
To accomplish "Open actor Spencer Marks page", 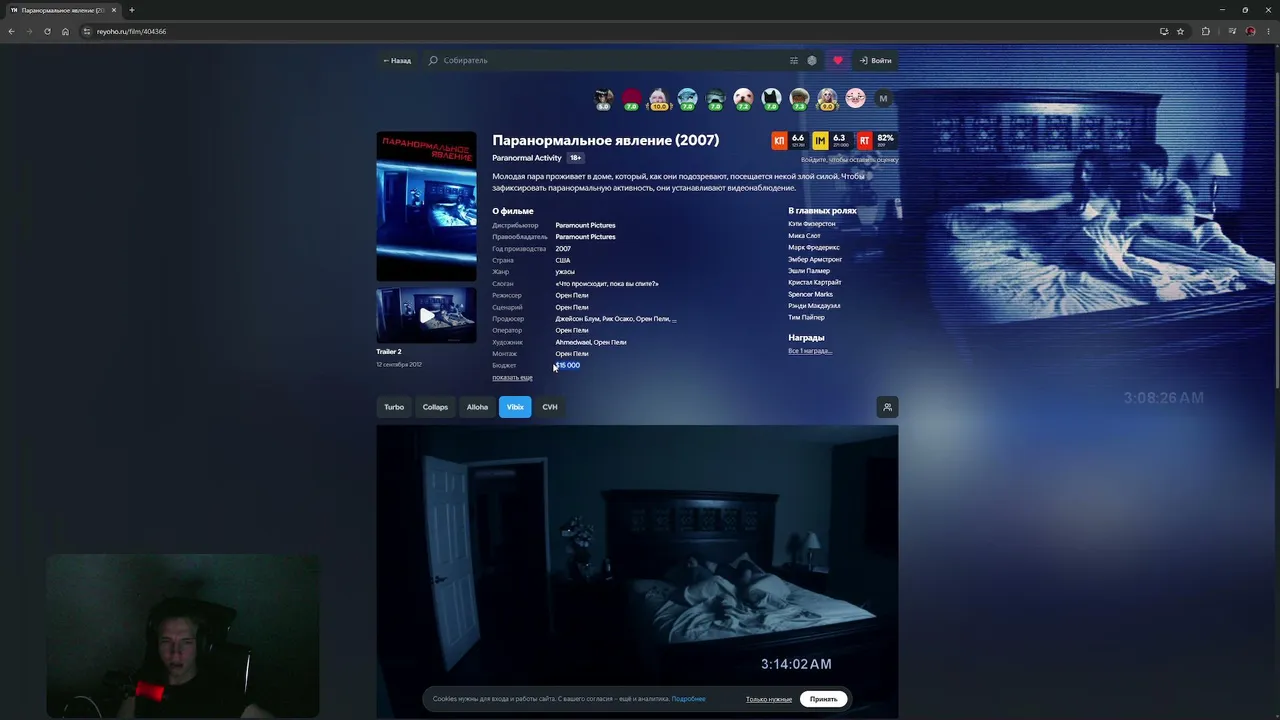I will click(x=810, y=294).
